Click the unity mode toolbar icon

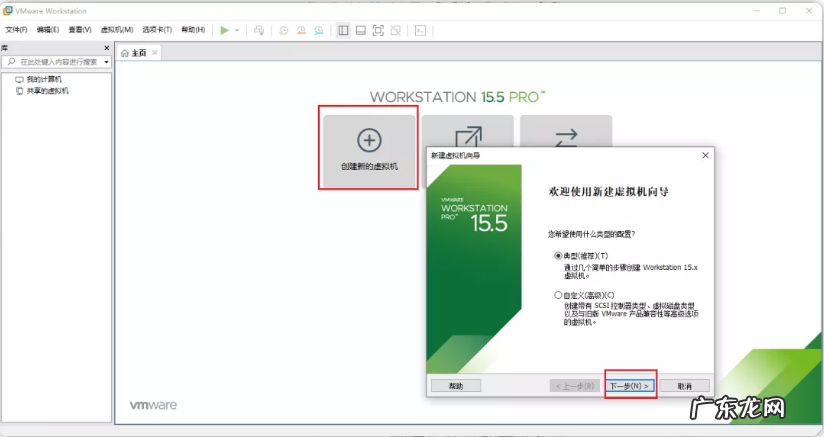(396, 30)
